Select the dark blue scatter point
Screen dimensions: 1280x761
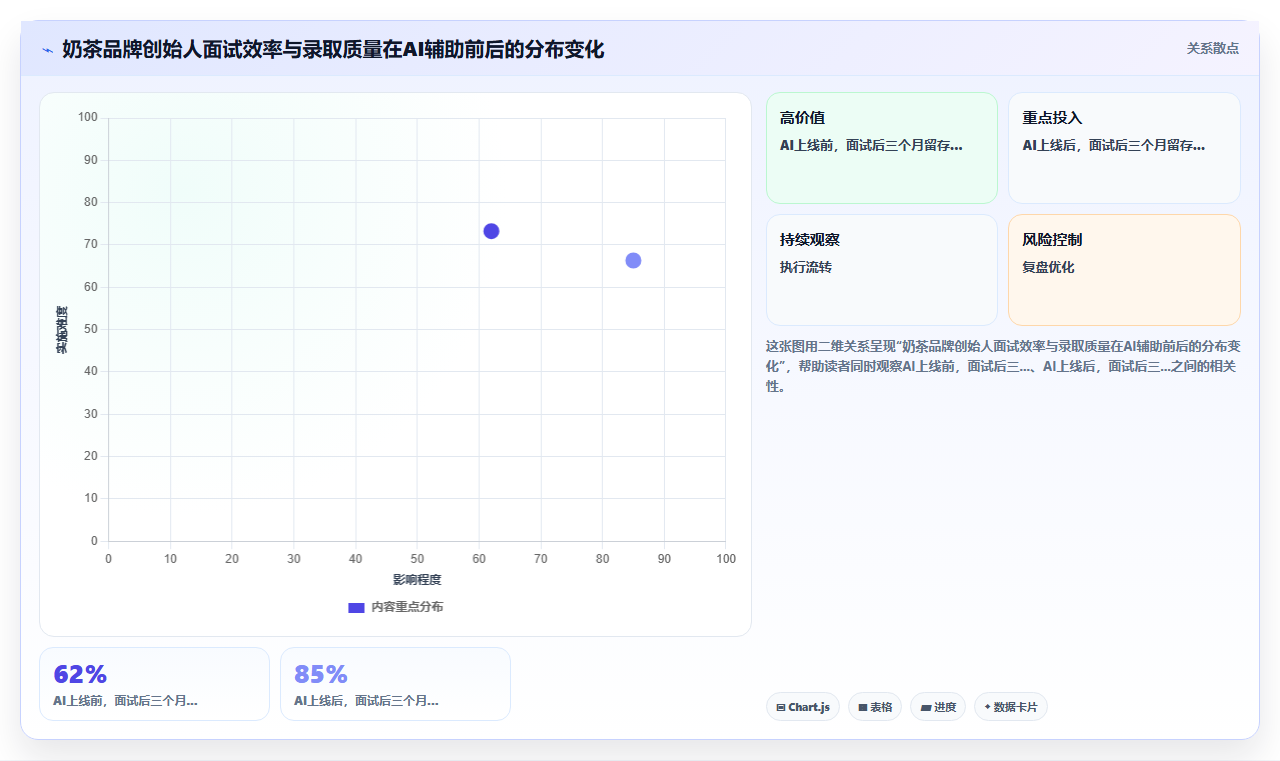[x=491, y=231]
